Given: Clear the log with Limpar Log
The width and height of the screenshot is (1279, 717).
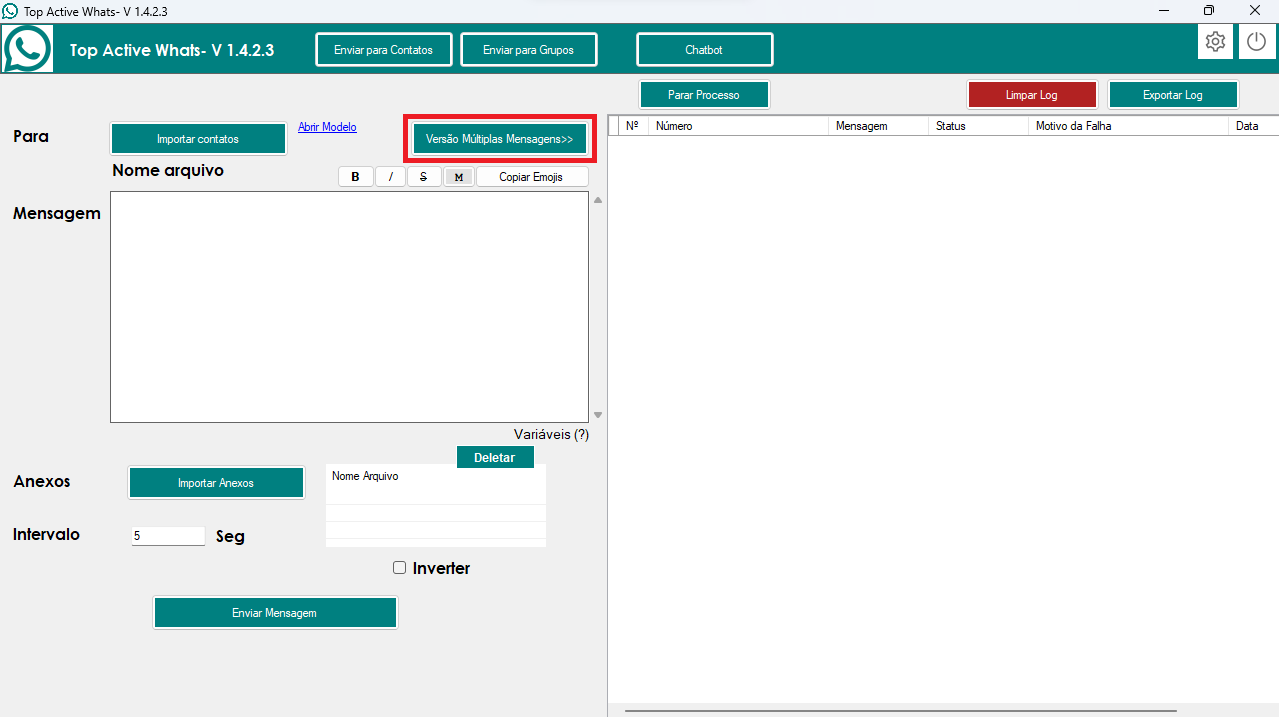Looking at the screenshot, I should click(1032, 95).
